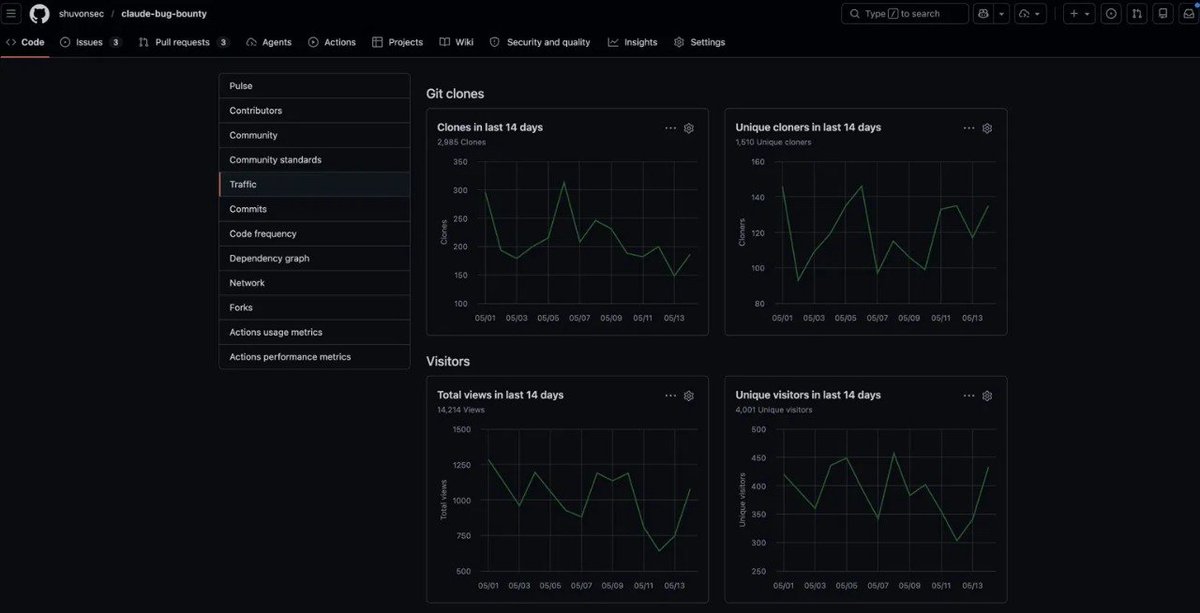Open three-dot menu on Unique cloners chart

[969, 128]
